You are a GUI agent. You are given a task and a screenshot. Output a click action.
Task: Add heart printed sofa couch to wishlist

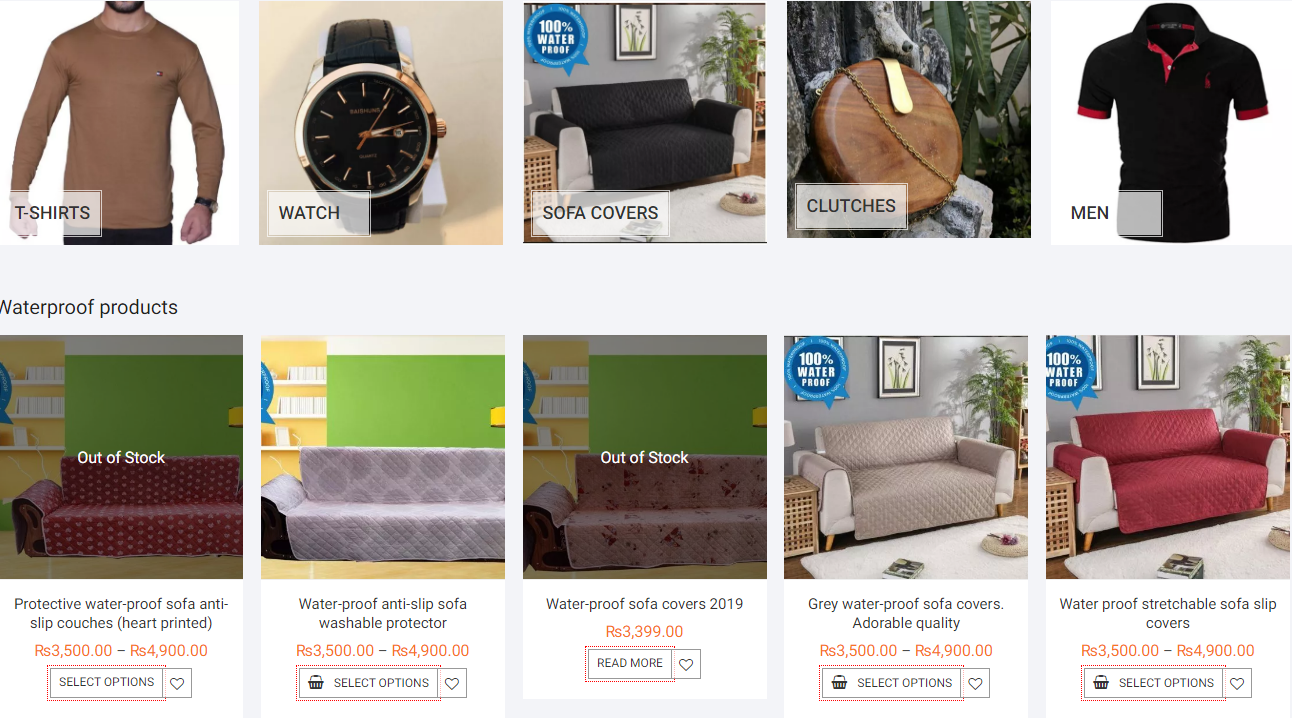pos(177,683)
